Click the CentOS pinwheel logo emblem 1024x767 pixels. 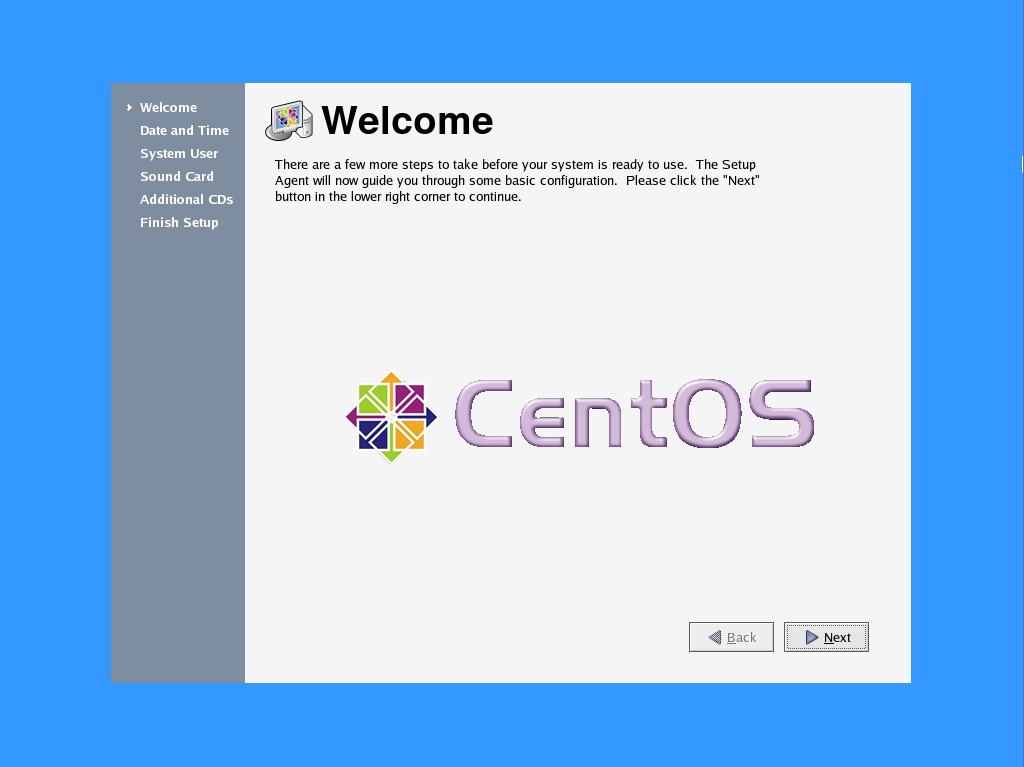coord(391,417)
